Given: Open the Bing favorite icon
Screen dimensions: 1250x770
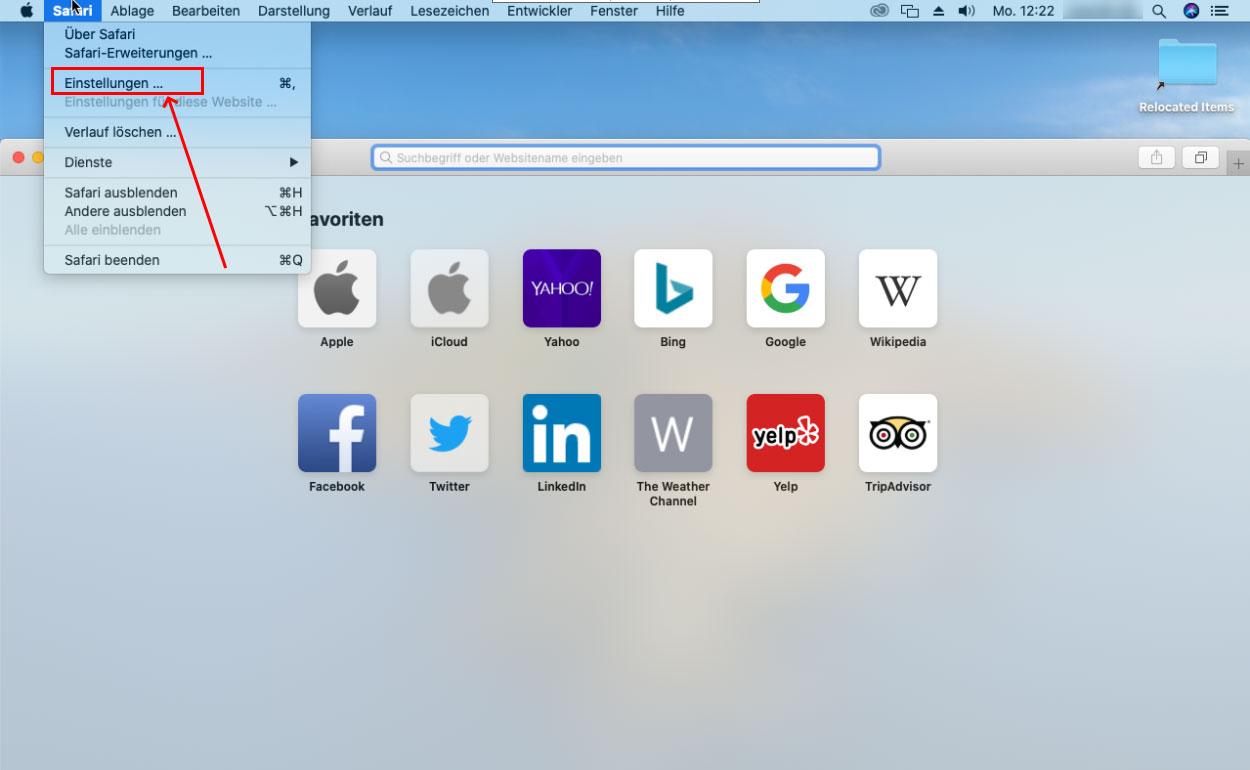Looking at the screenshot, I should 673,288.
